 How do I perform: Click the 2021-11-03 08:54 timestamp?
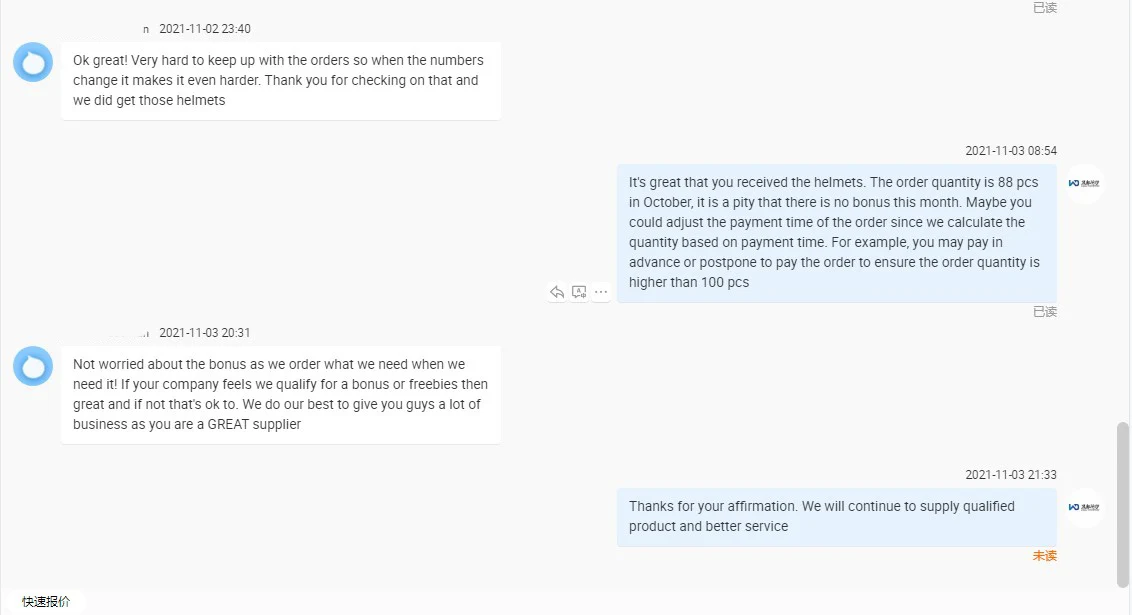(x=1010, y=151)
